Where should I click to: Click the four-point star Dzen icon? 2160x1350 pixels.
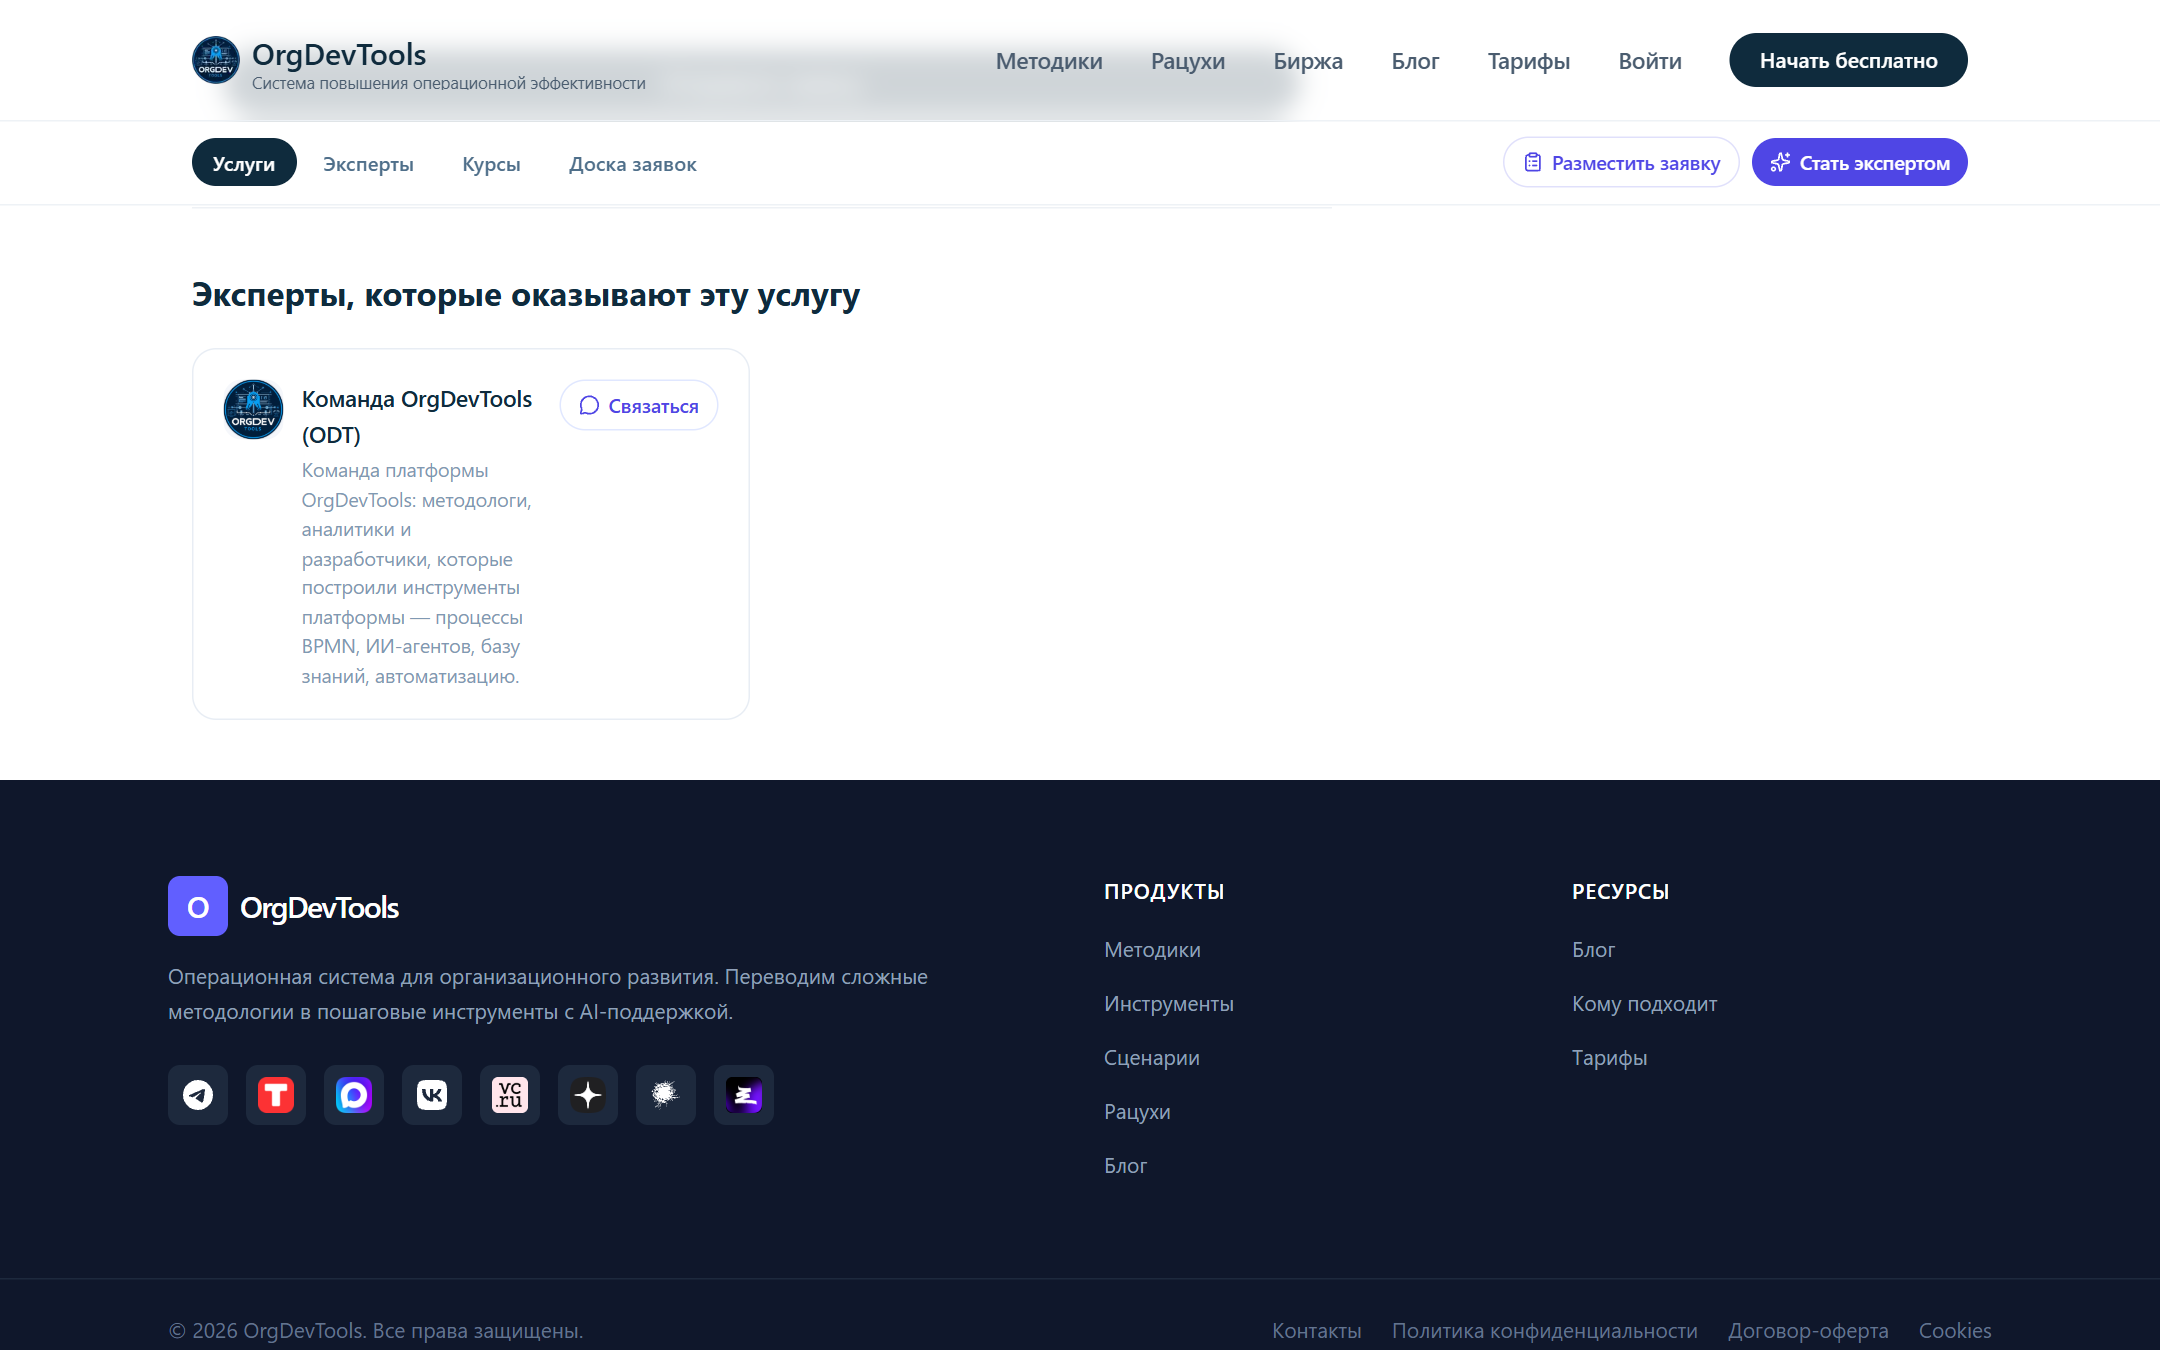(x=588, y=1095)
